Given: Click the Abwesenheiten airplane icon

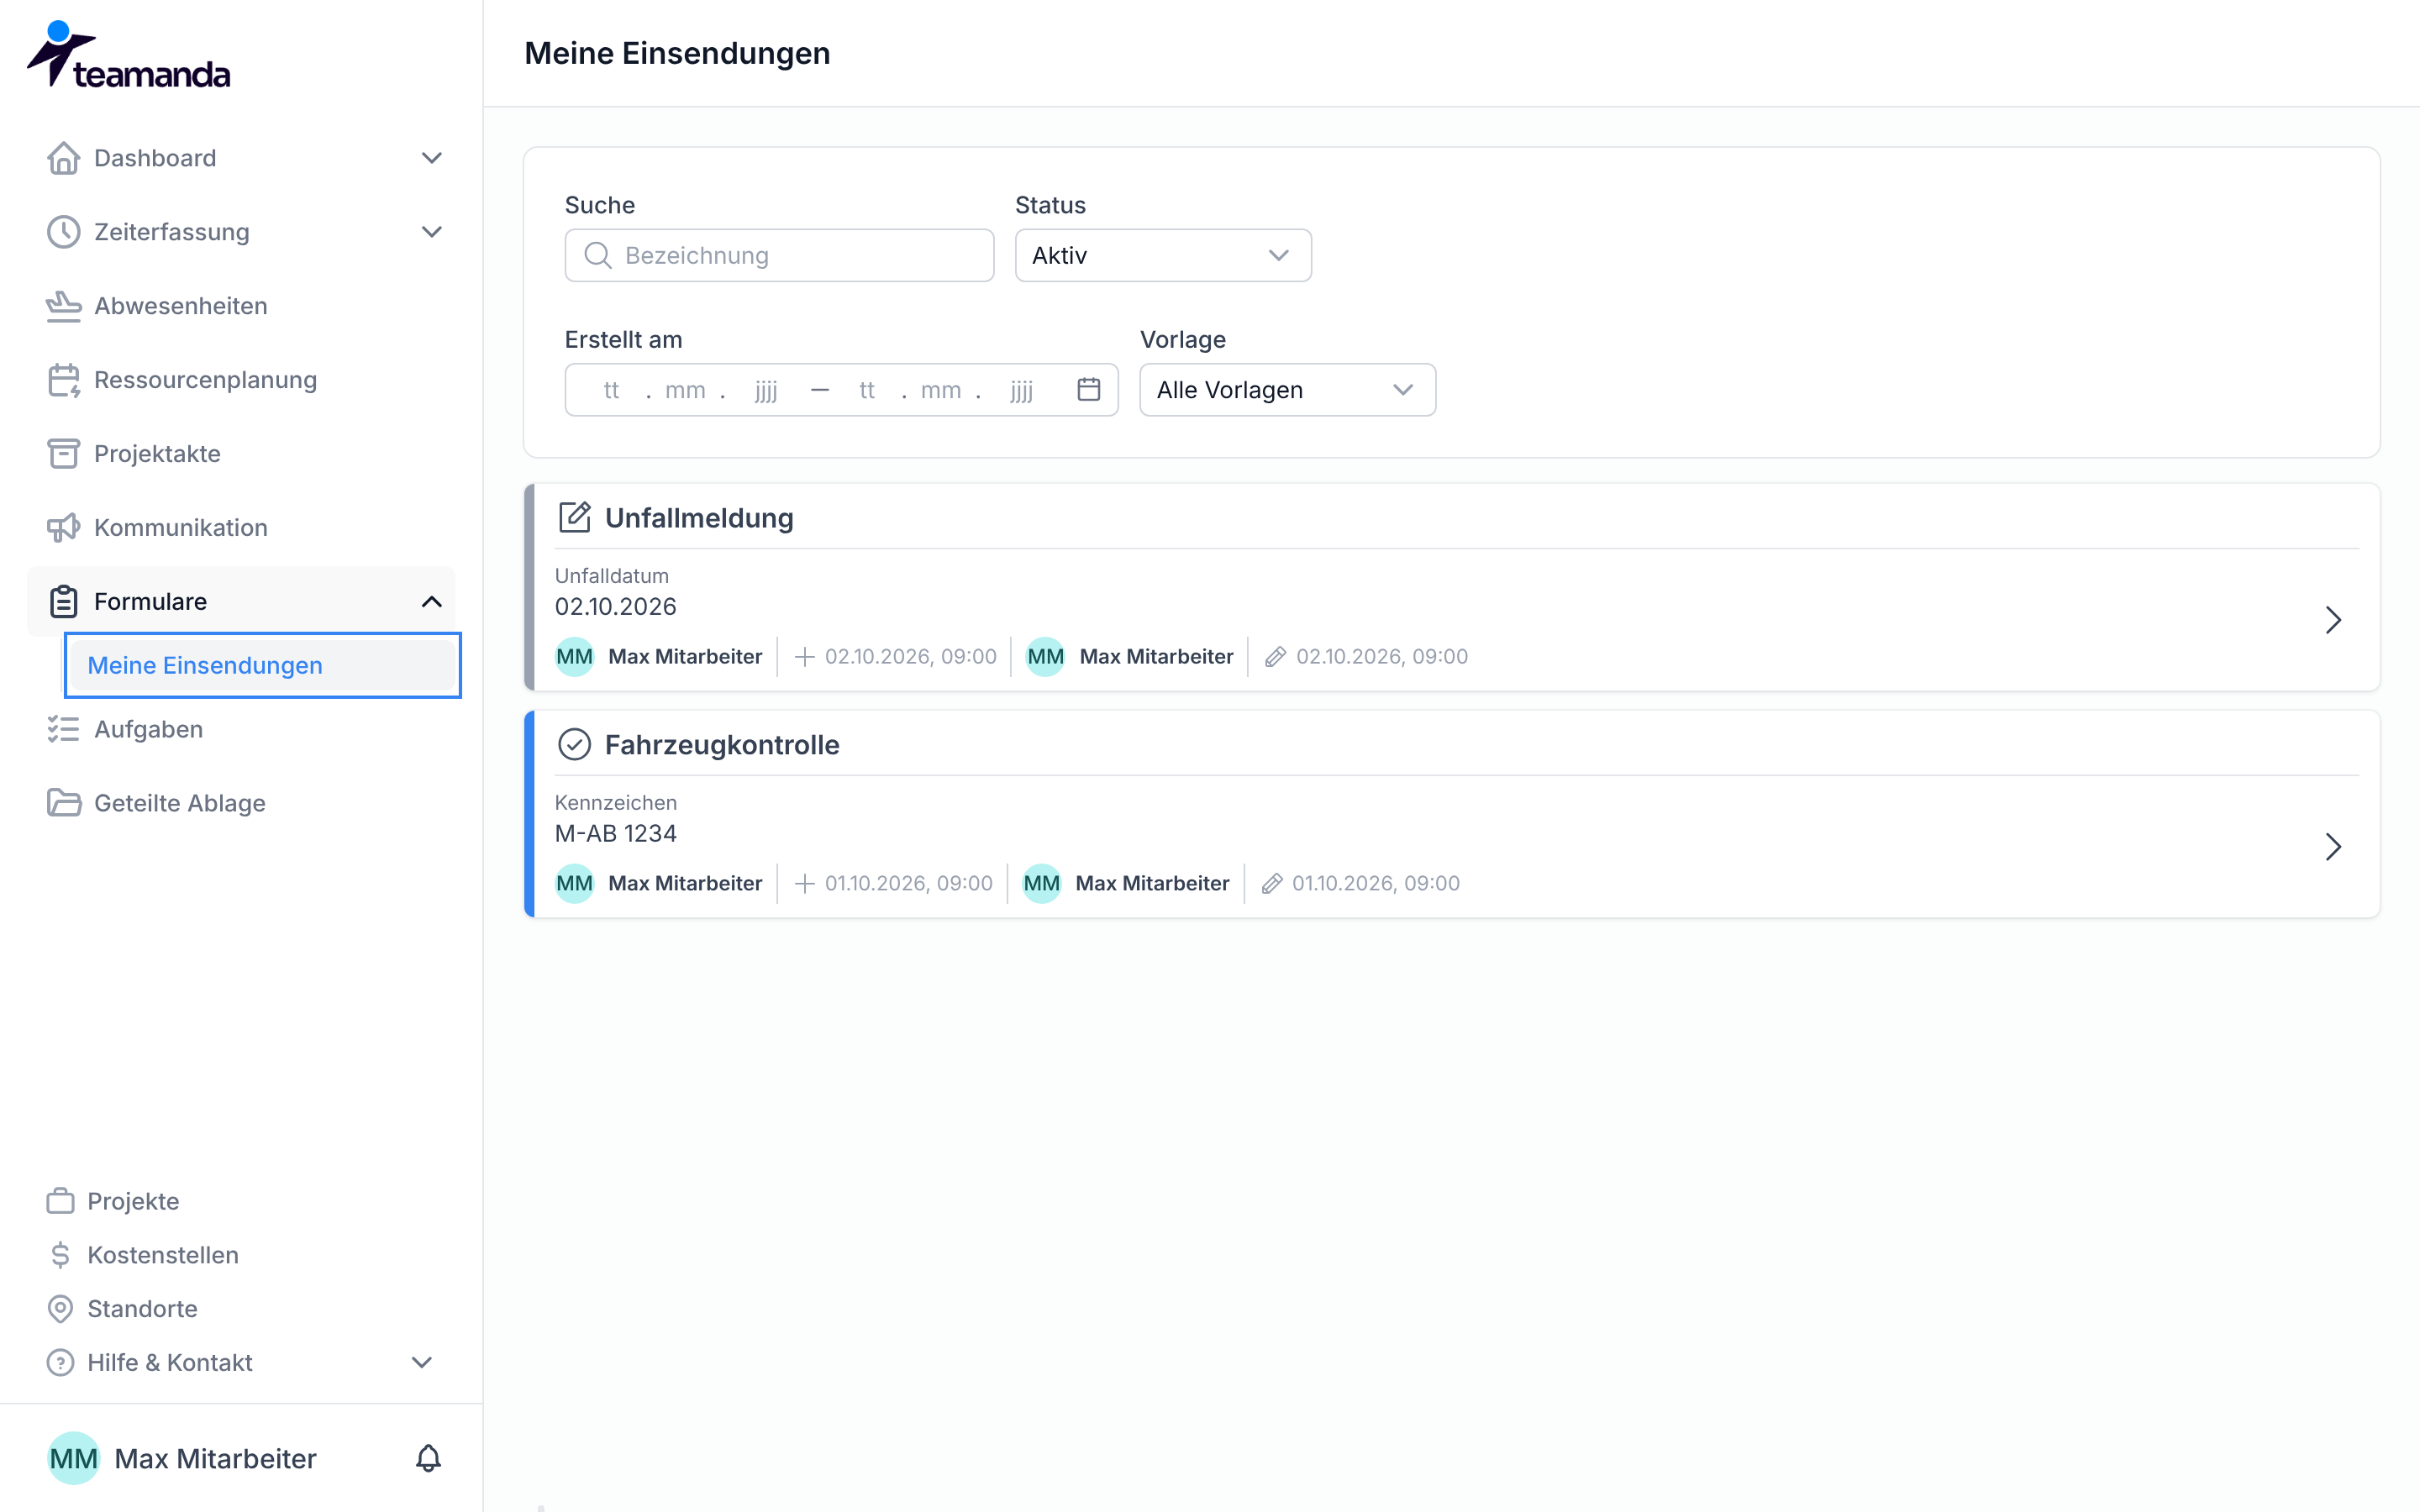Looking at the screenshot, I should point(64,306).
